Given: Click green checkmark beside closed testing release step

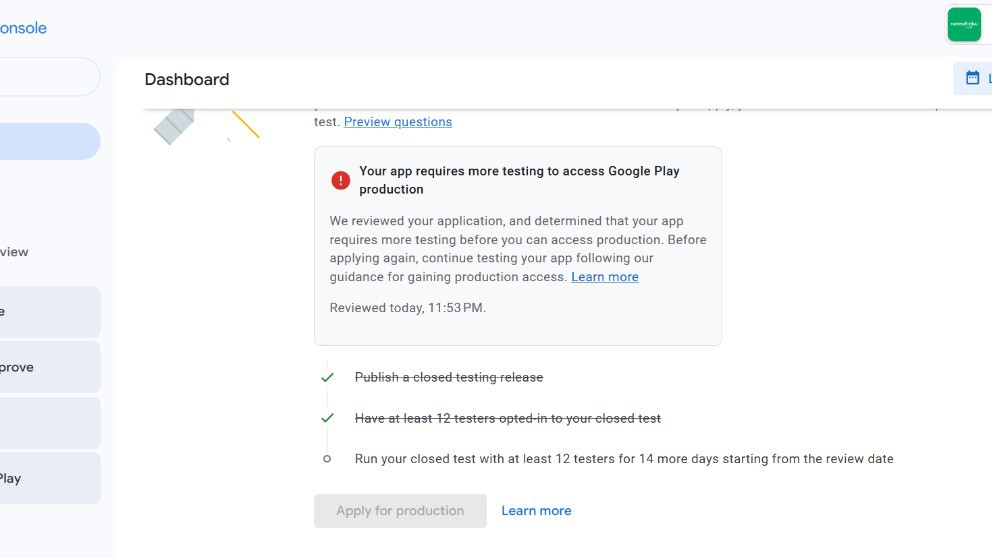Looking at the screenshot, I should tap(327, 377).
